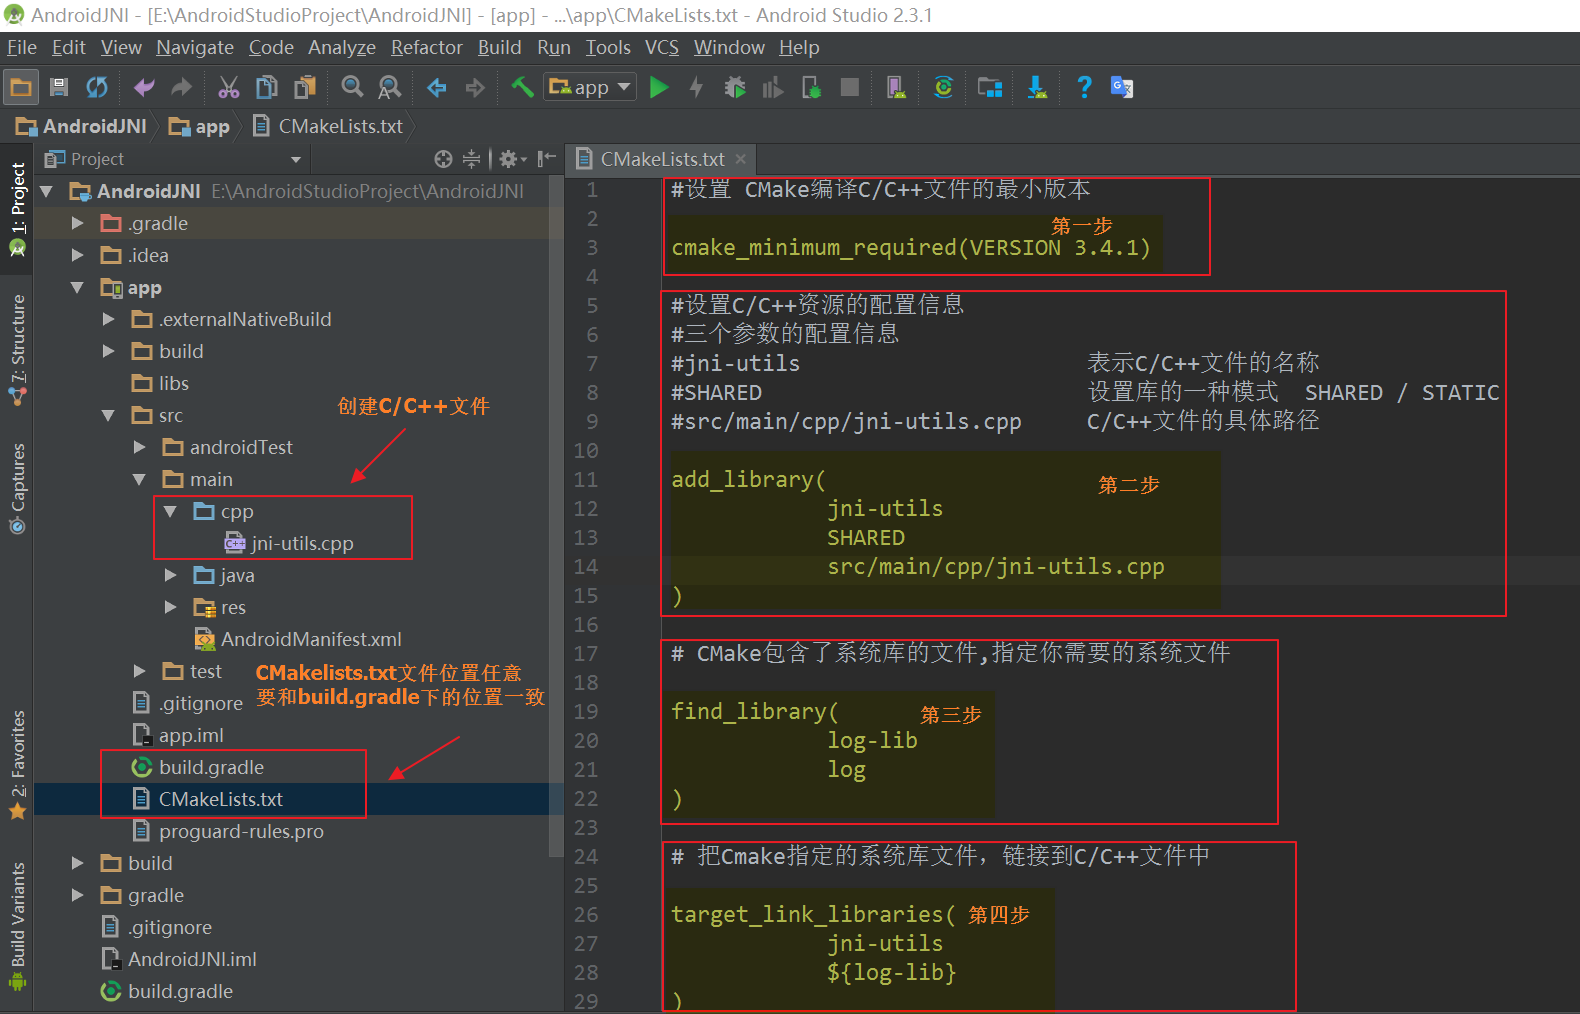Click the Redo arrow icon

pos(181,88)
